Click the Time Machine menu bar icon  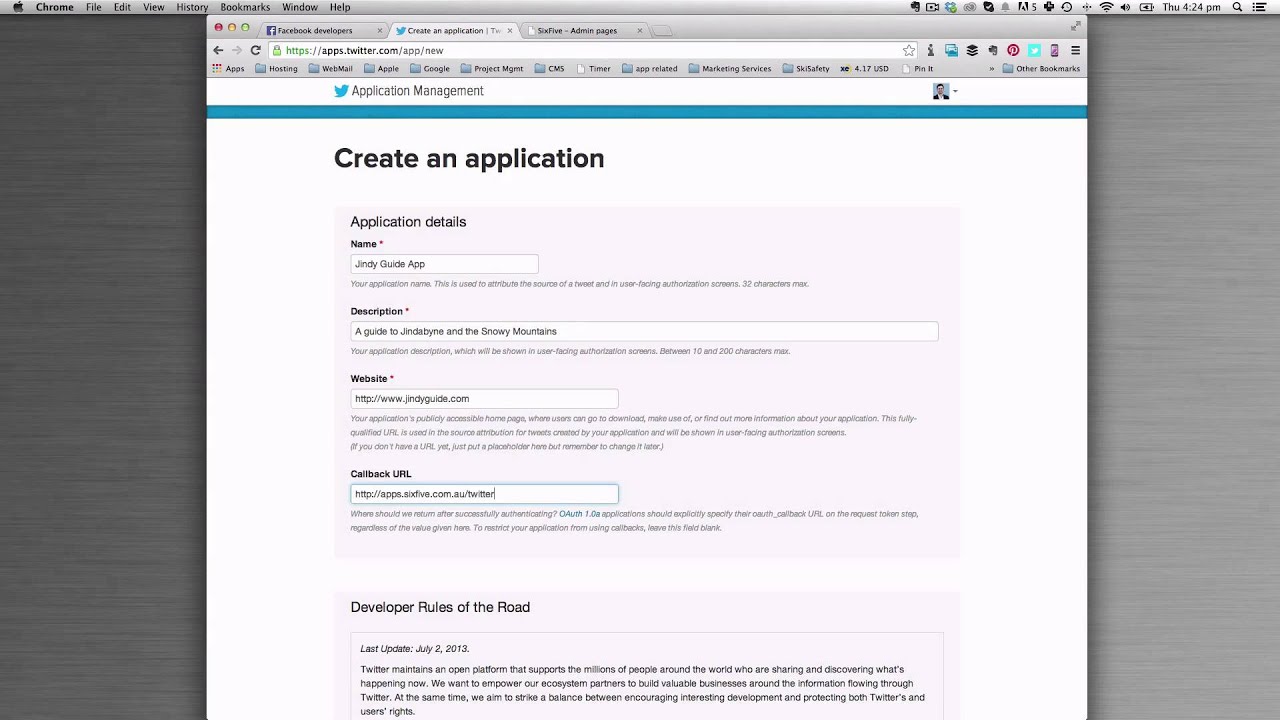(x=1067, y=7)
